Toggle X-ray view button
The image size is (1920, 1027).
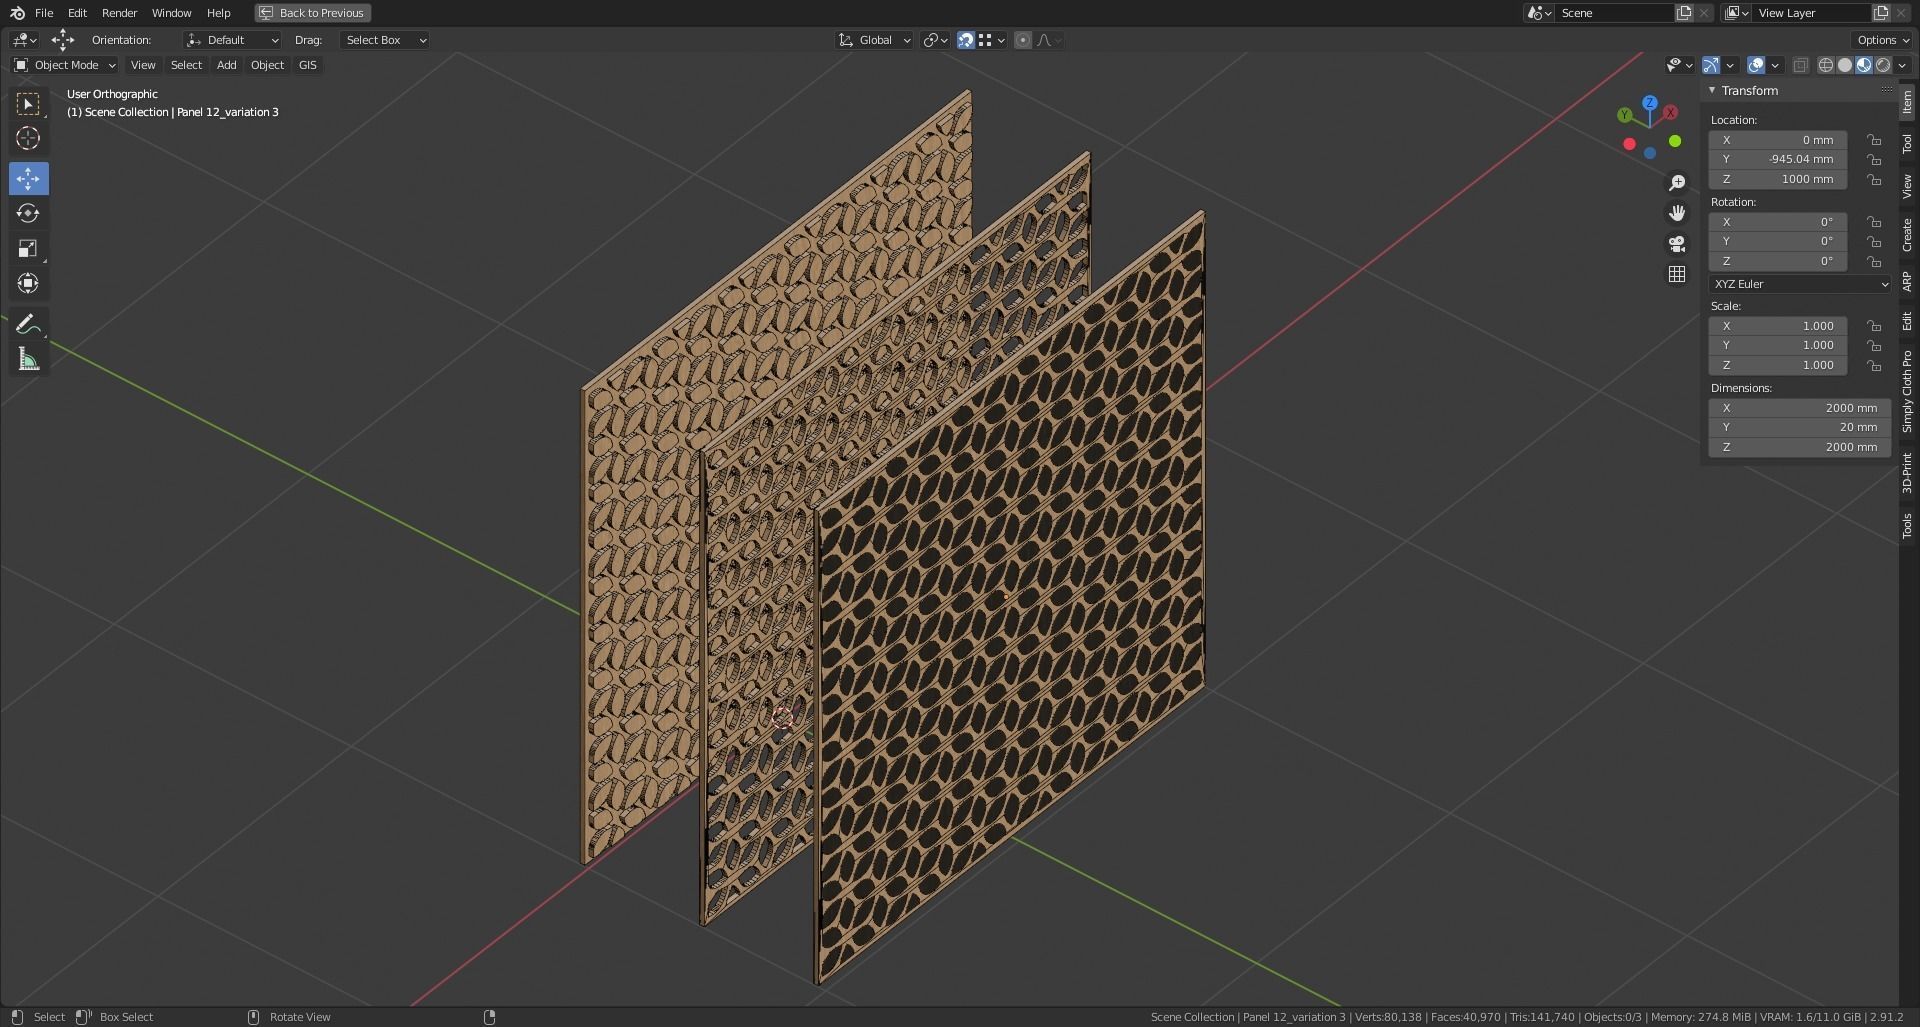[1800, 65]
